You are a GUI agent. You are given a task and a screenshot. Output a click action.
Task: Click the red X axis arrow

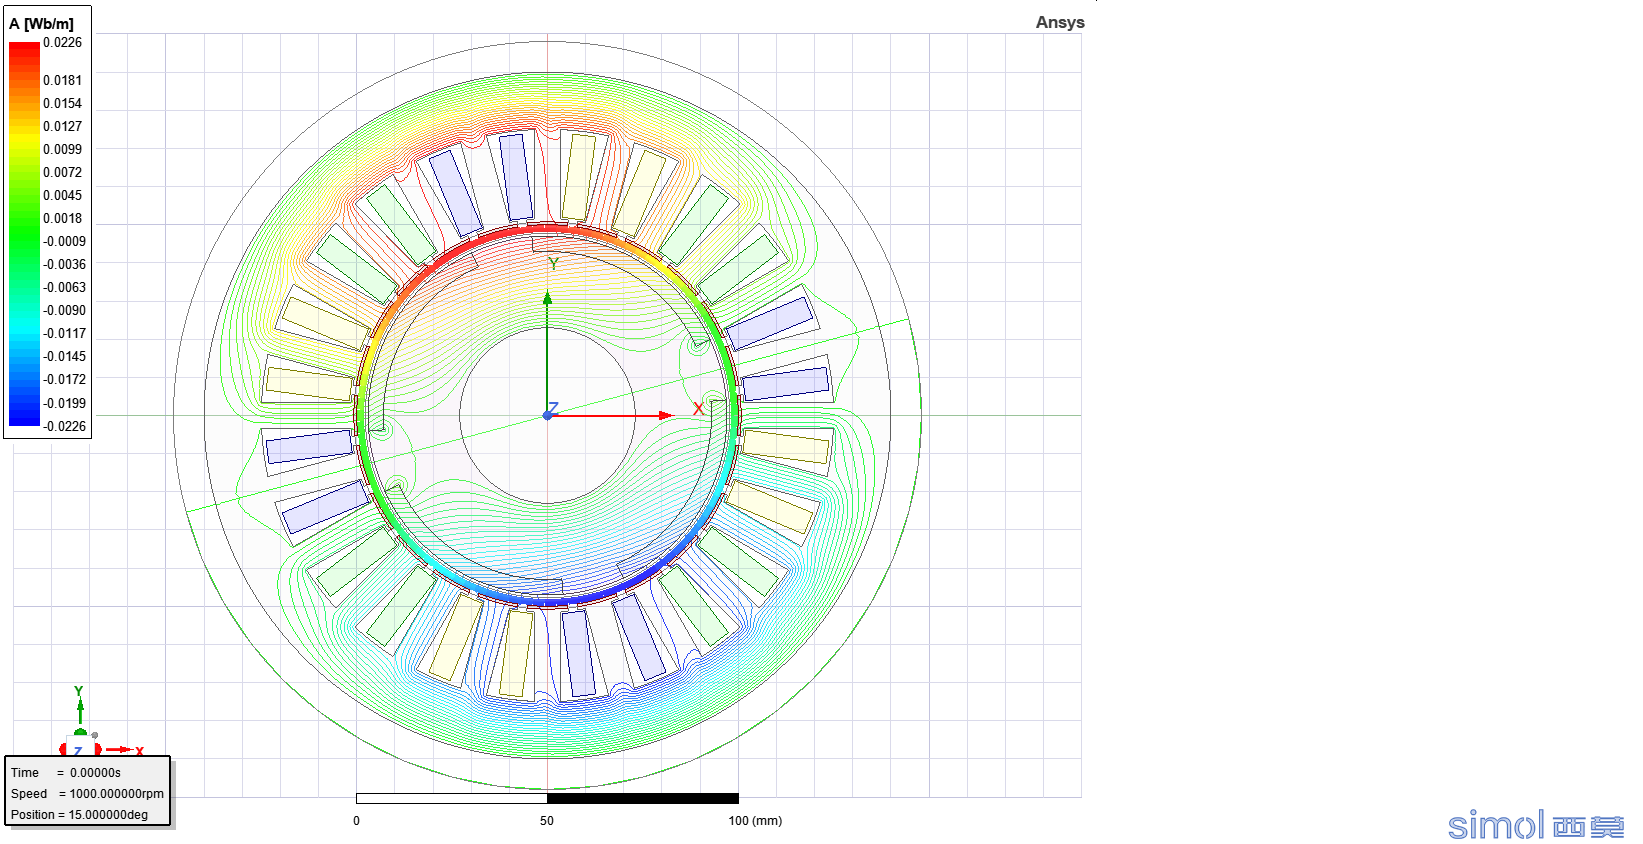point(612,415)
